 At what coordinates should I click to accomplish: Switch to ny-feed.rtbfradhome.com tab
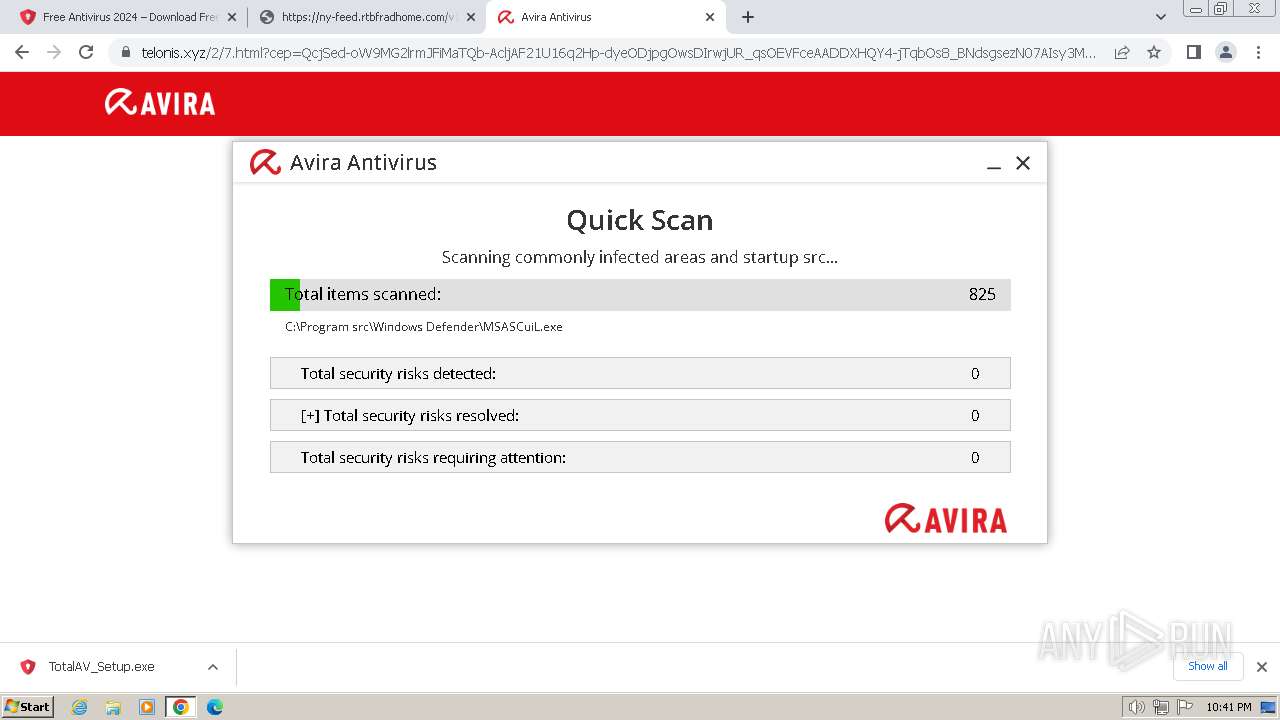pos(365,17)
